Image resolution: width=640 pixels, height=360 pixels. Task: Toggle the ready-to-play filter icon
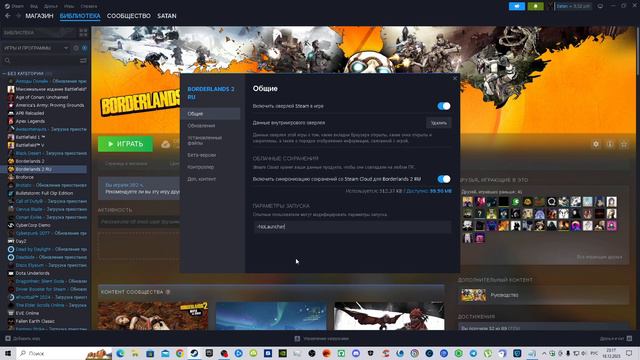pos(84,48)
